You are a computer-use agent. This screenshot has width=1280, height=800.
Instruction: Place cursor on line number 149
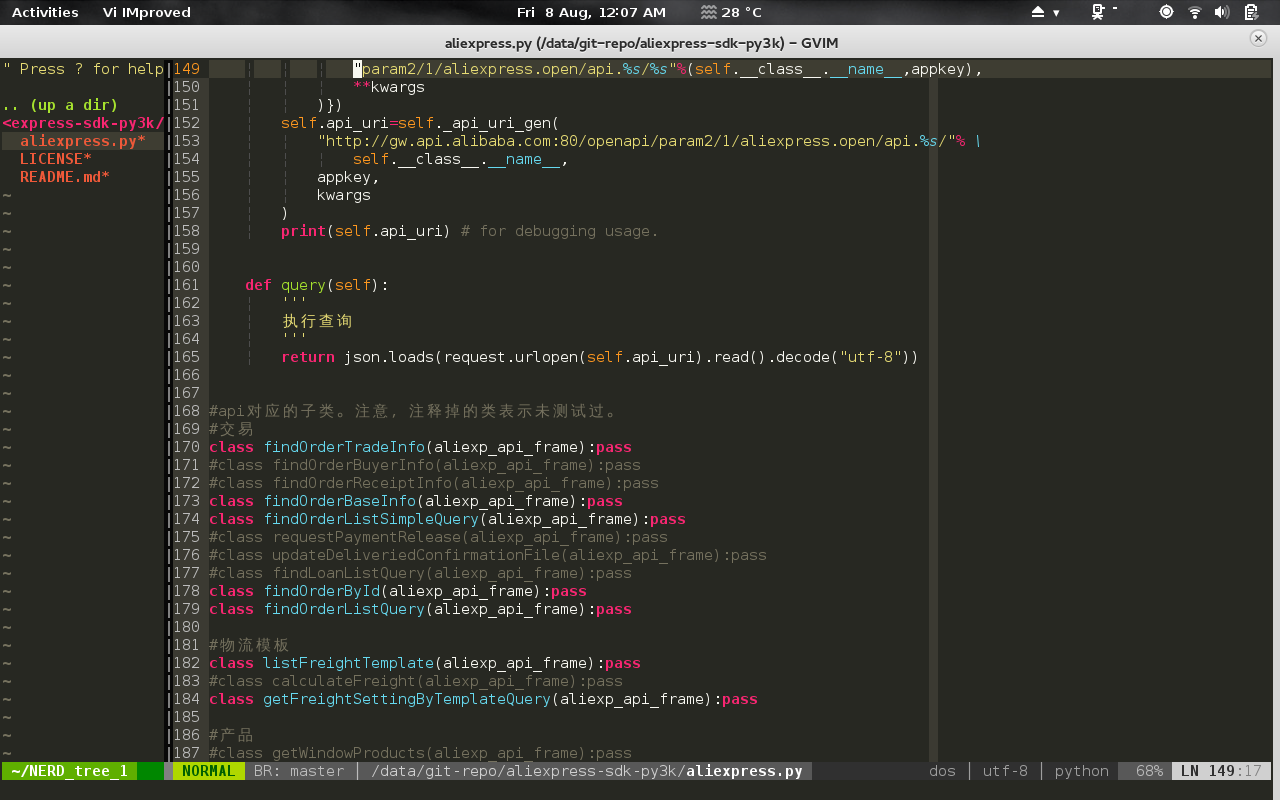tap(187, 69)
